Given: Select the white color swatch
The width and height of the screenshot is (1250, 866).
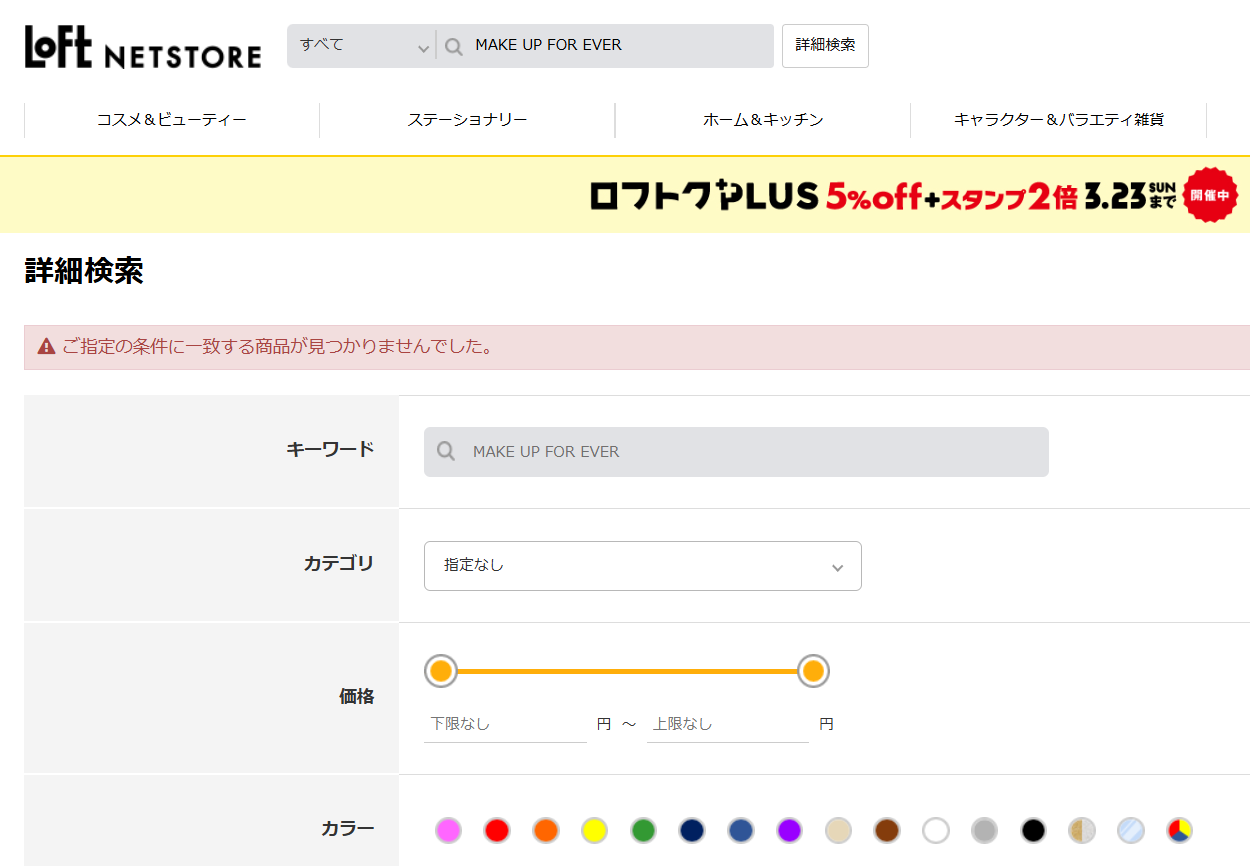Looking at the screenshot, I should [x=936, y=830].
